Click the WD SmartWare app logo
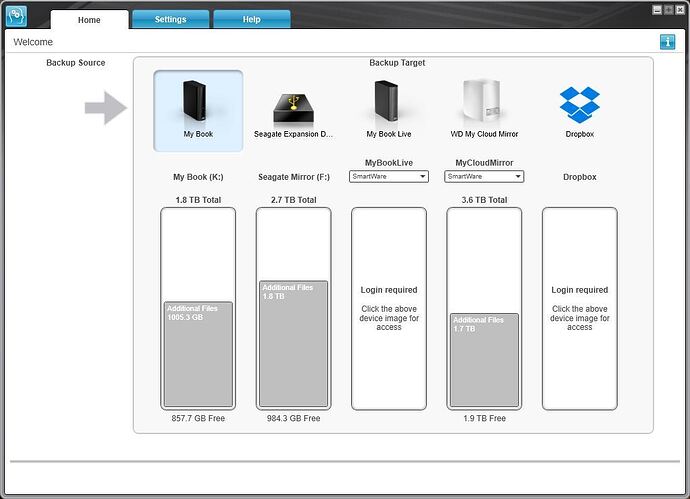This screenshot has height=499, width=690. [17, 16]
